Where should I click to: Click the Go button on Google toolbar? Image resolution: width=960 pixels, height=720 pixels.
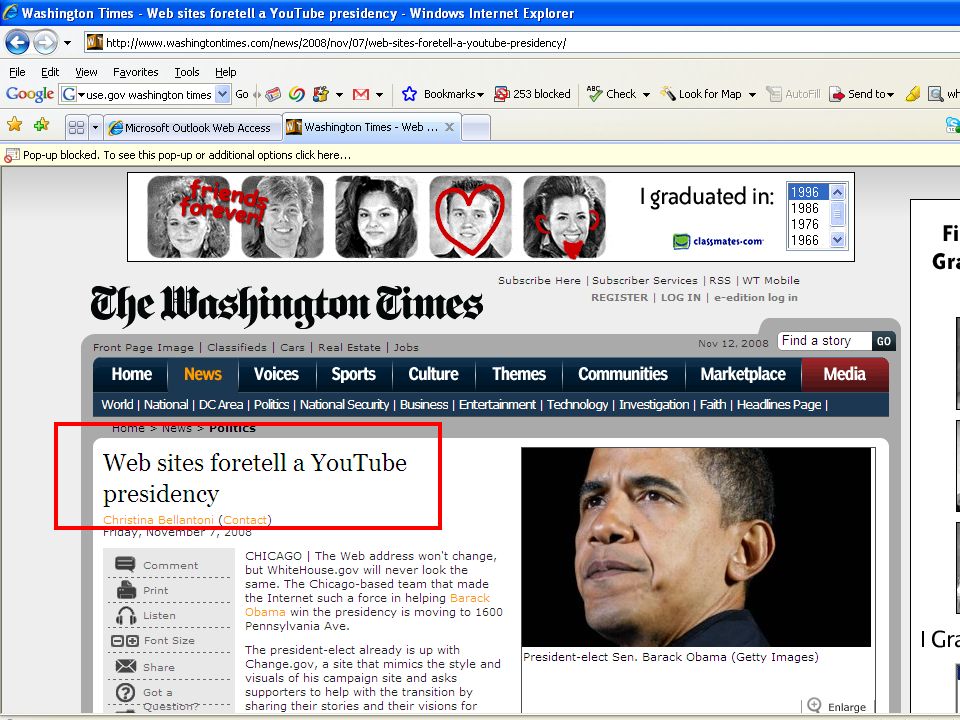tap(242, 94)
